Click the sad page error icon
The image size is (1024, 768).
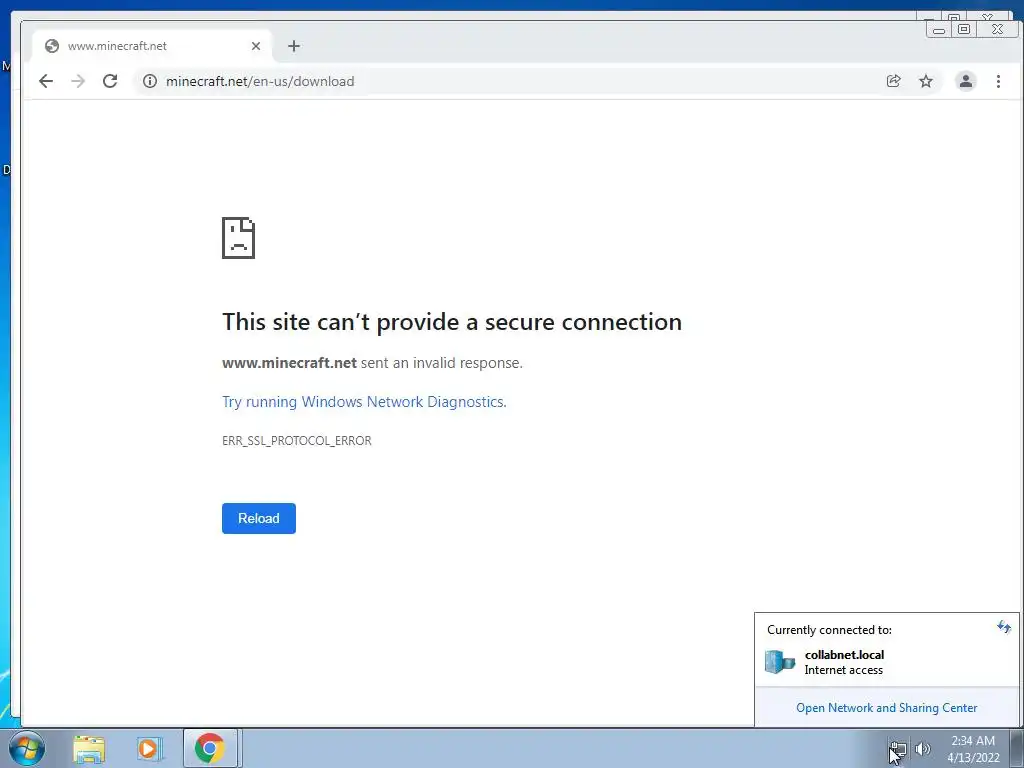pyautogui.click(x=238, y=238)
